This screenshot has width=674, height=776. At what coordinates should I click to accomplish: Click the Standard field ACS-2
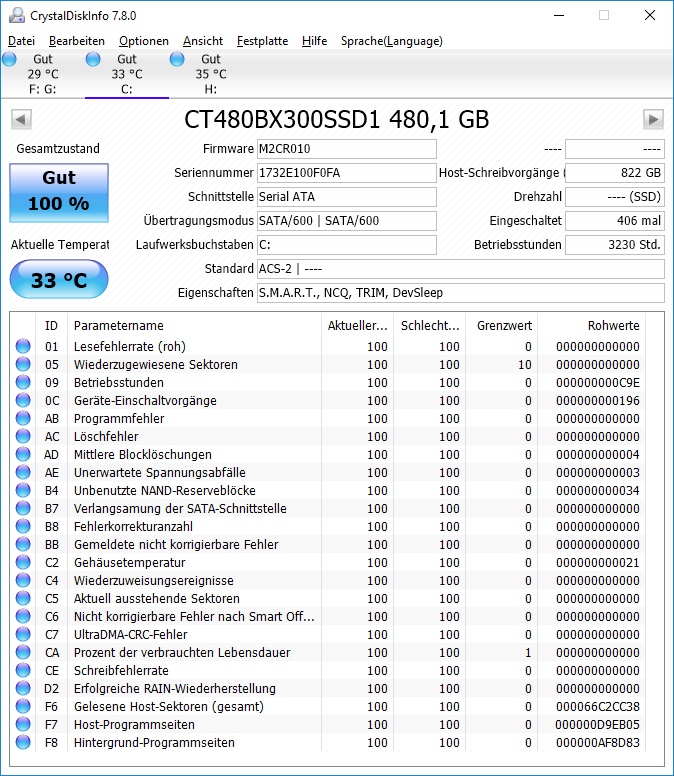click(461, 269)
